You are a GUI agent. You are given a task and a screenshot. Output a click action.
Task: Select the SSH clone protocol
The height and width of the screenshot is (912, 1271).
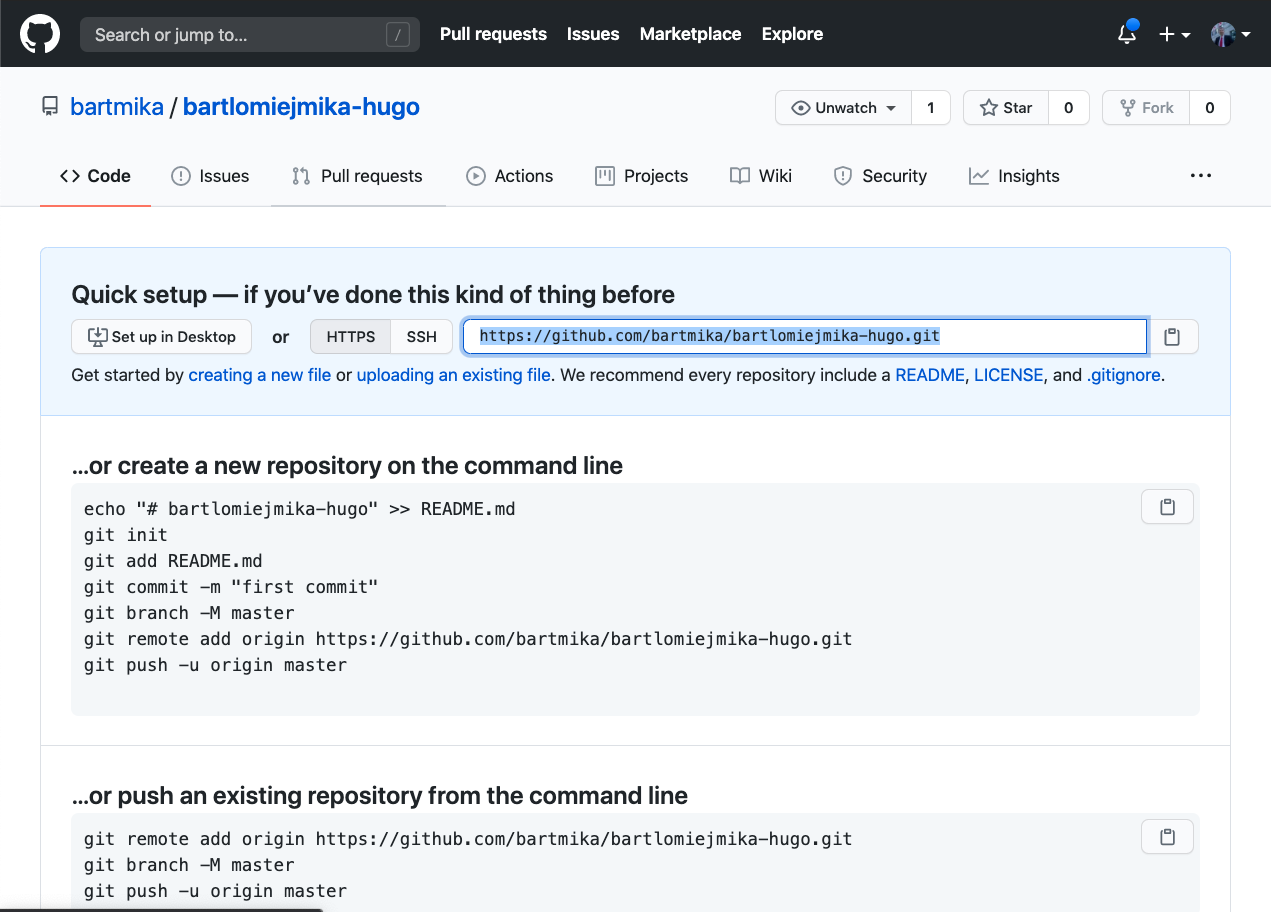tap(422, 337)
